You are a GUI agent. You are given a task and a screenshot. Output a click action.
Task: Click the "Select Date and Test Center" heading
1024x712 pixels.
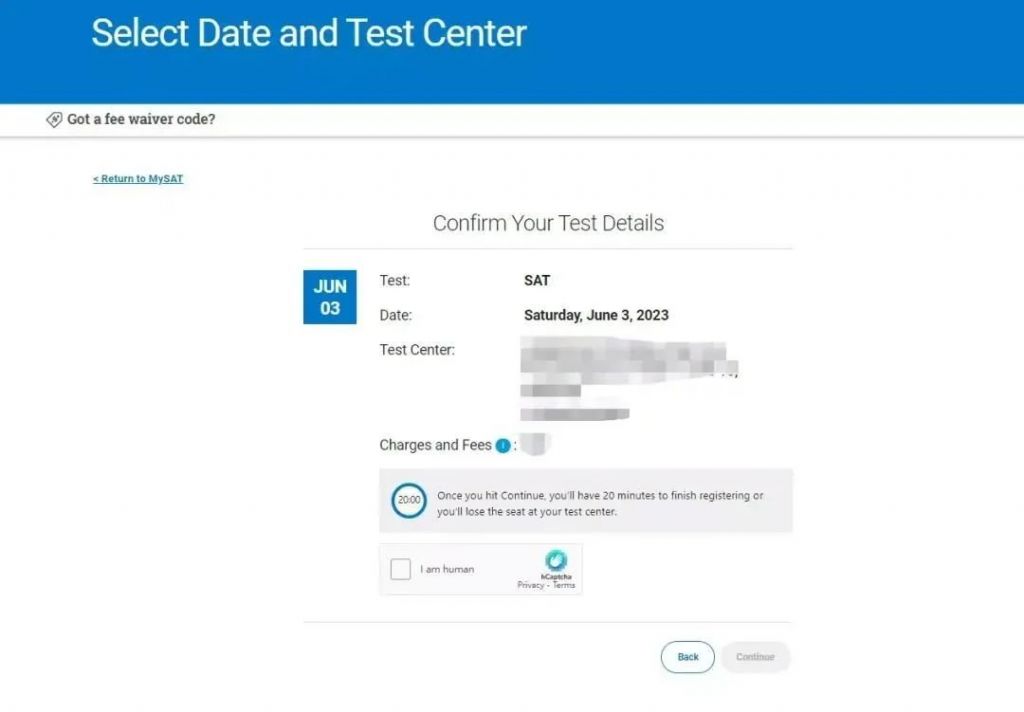pyautogui.click(x=309, y=34)
